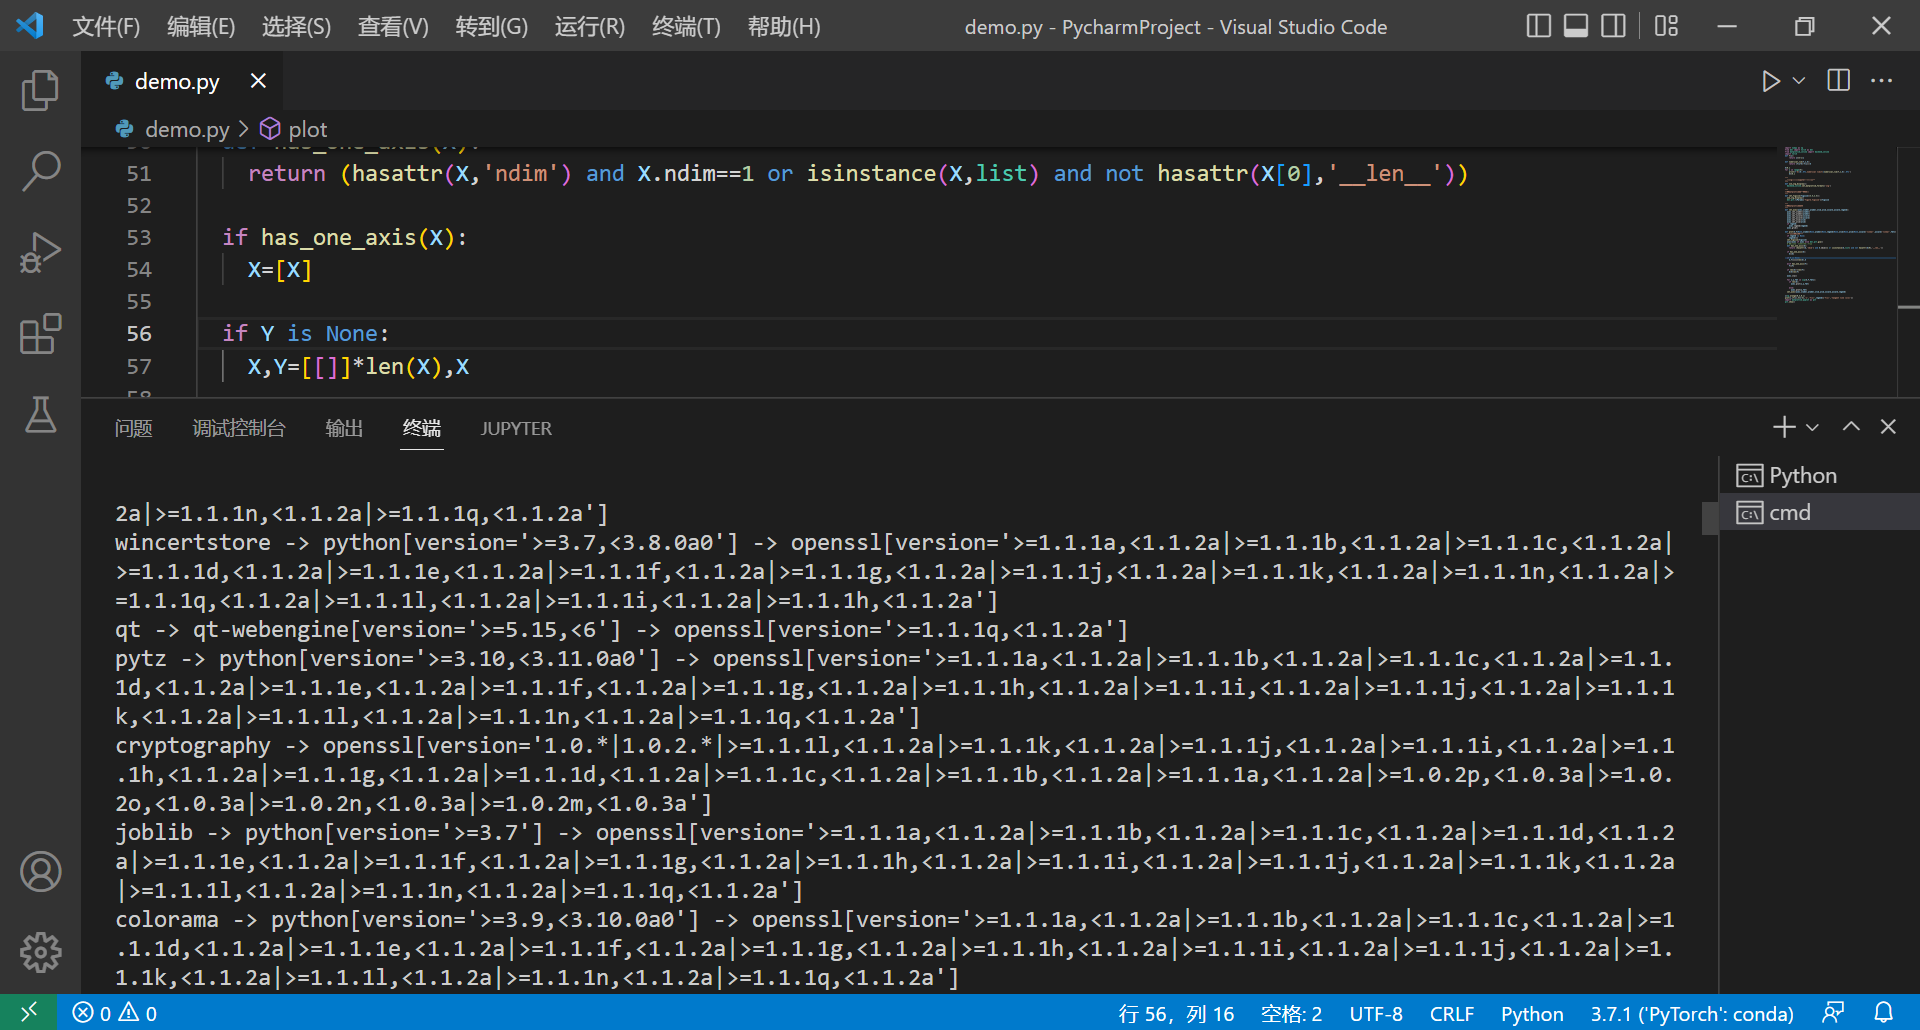Open the Explorer sidebar icon
The width and height of the screenshot is (1920, 1030).
point(40,90)
